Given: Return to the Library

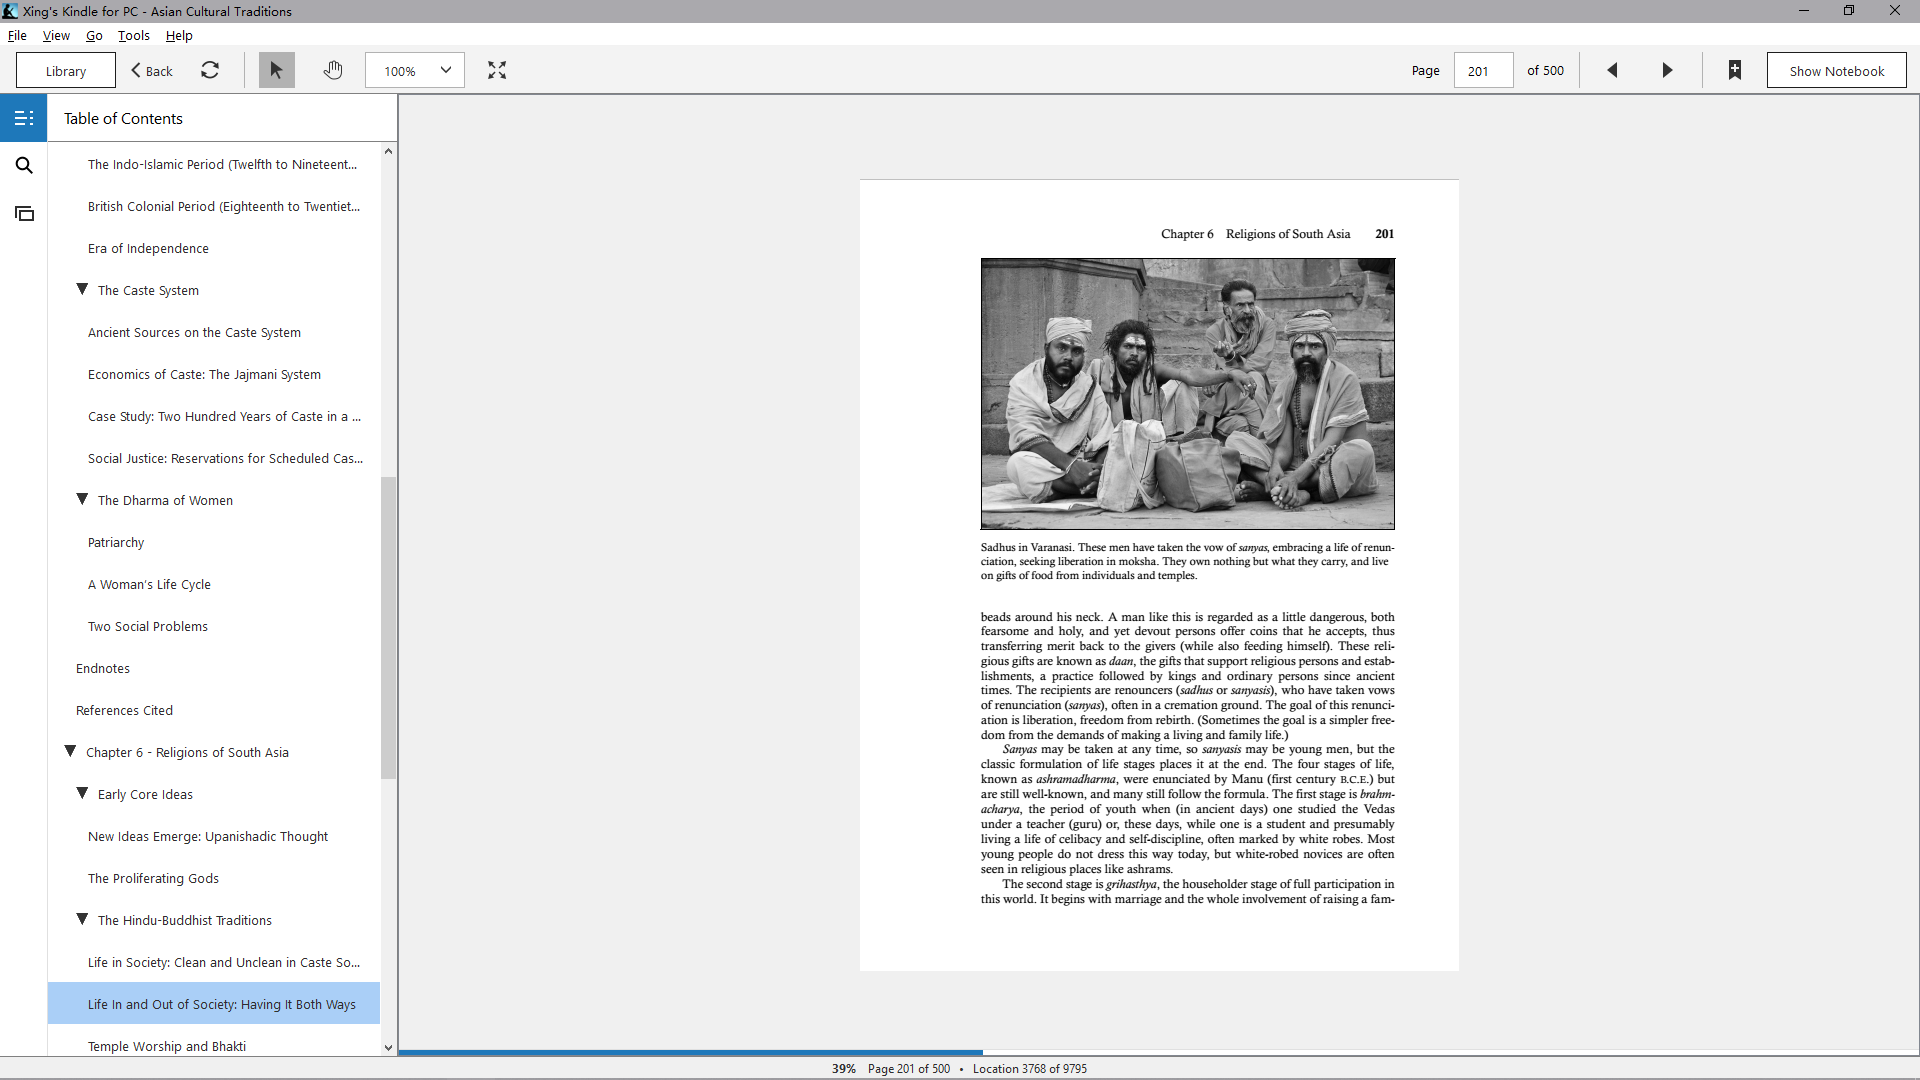Looking at the screenshot, I should pyautogui.click(x=66, y=71).
